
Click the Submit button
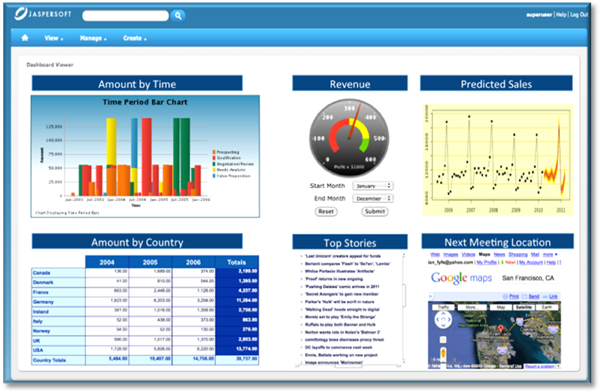[x=375, y=212]
